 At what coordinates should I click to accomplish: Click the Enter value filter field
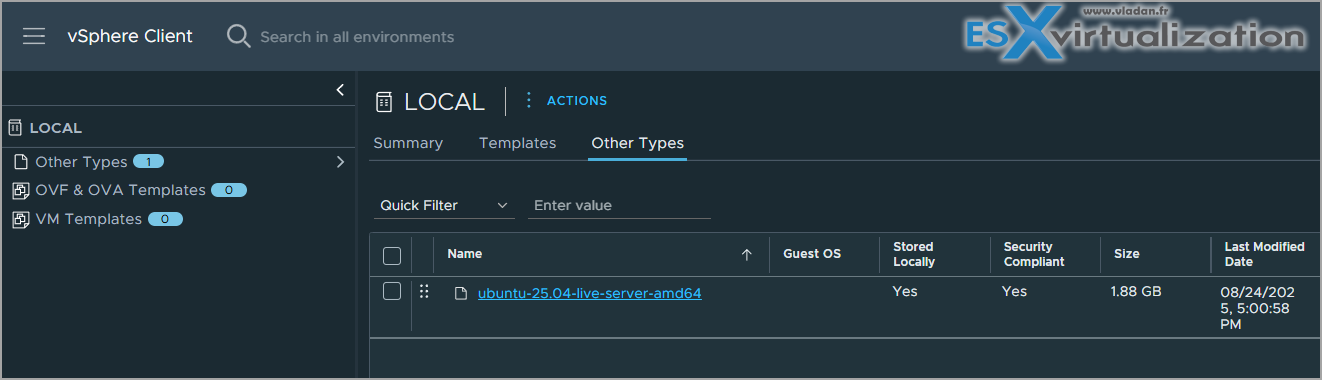(619, 205)
